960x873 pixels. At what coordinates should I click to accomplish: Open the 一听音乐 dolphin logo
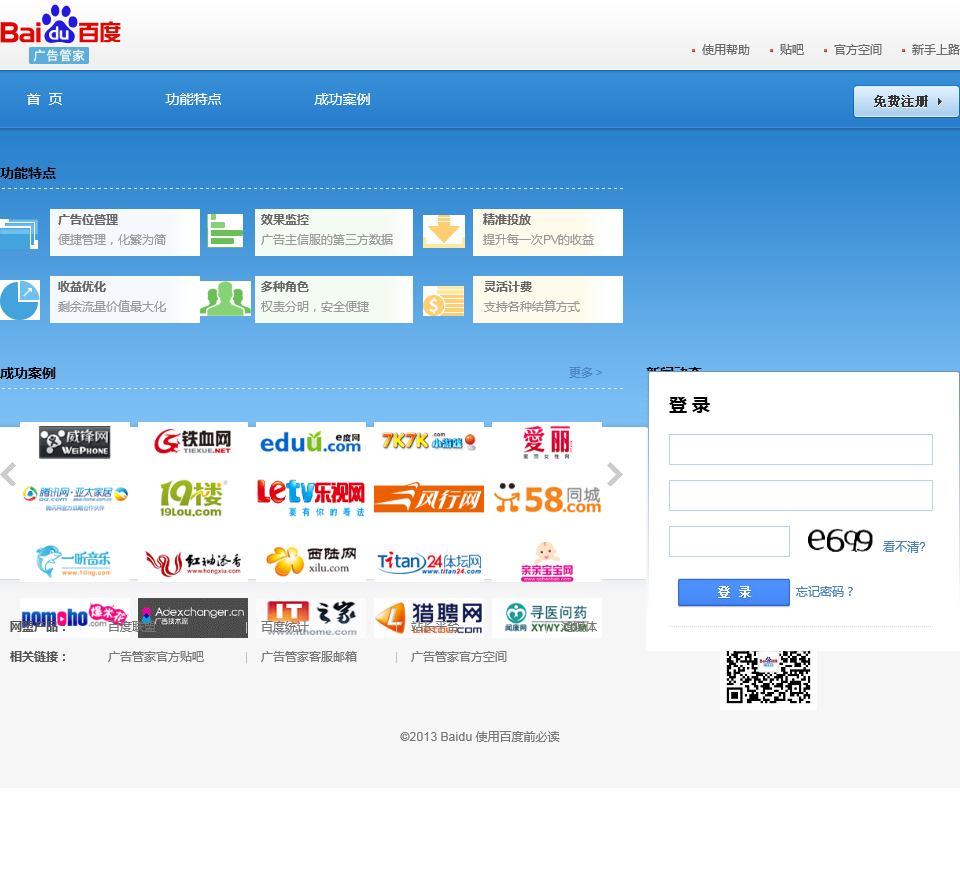pos(73,561)
